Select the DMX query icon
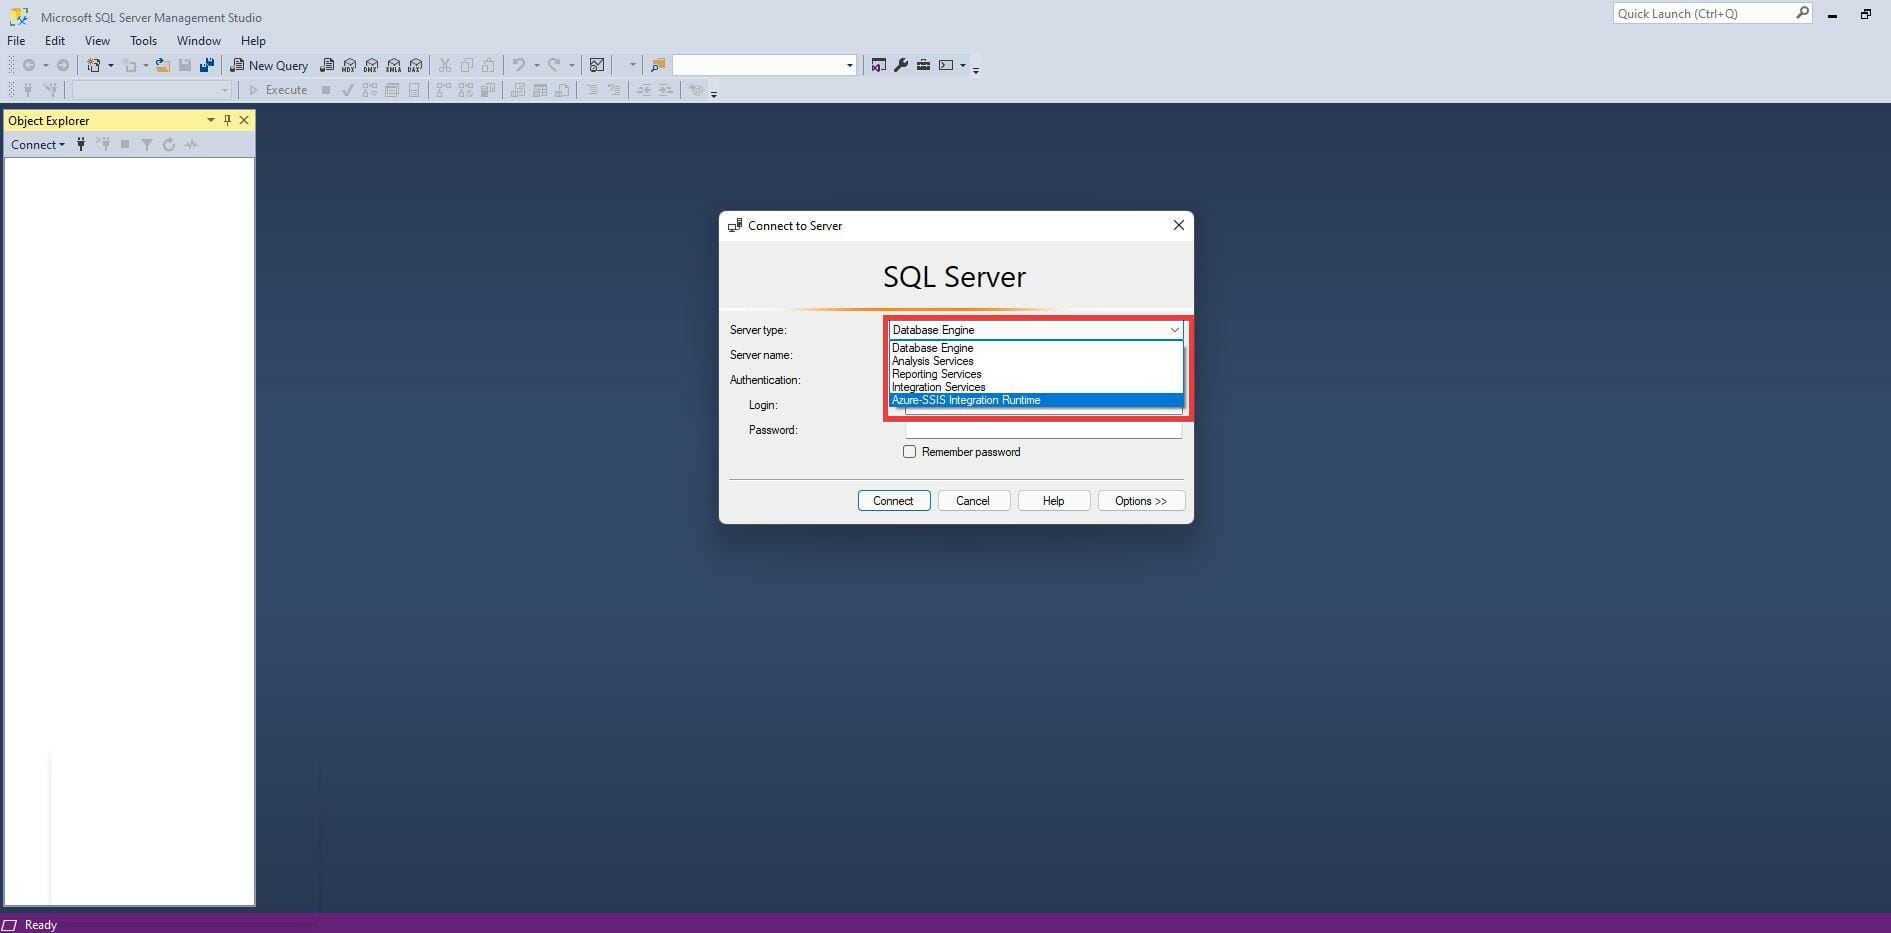This screenshot has width=1891, height=933. point(371,65)
